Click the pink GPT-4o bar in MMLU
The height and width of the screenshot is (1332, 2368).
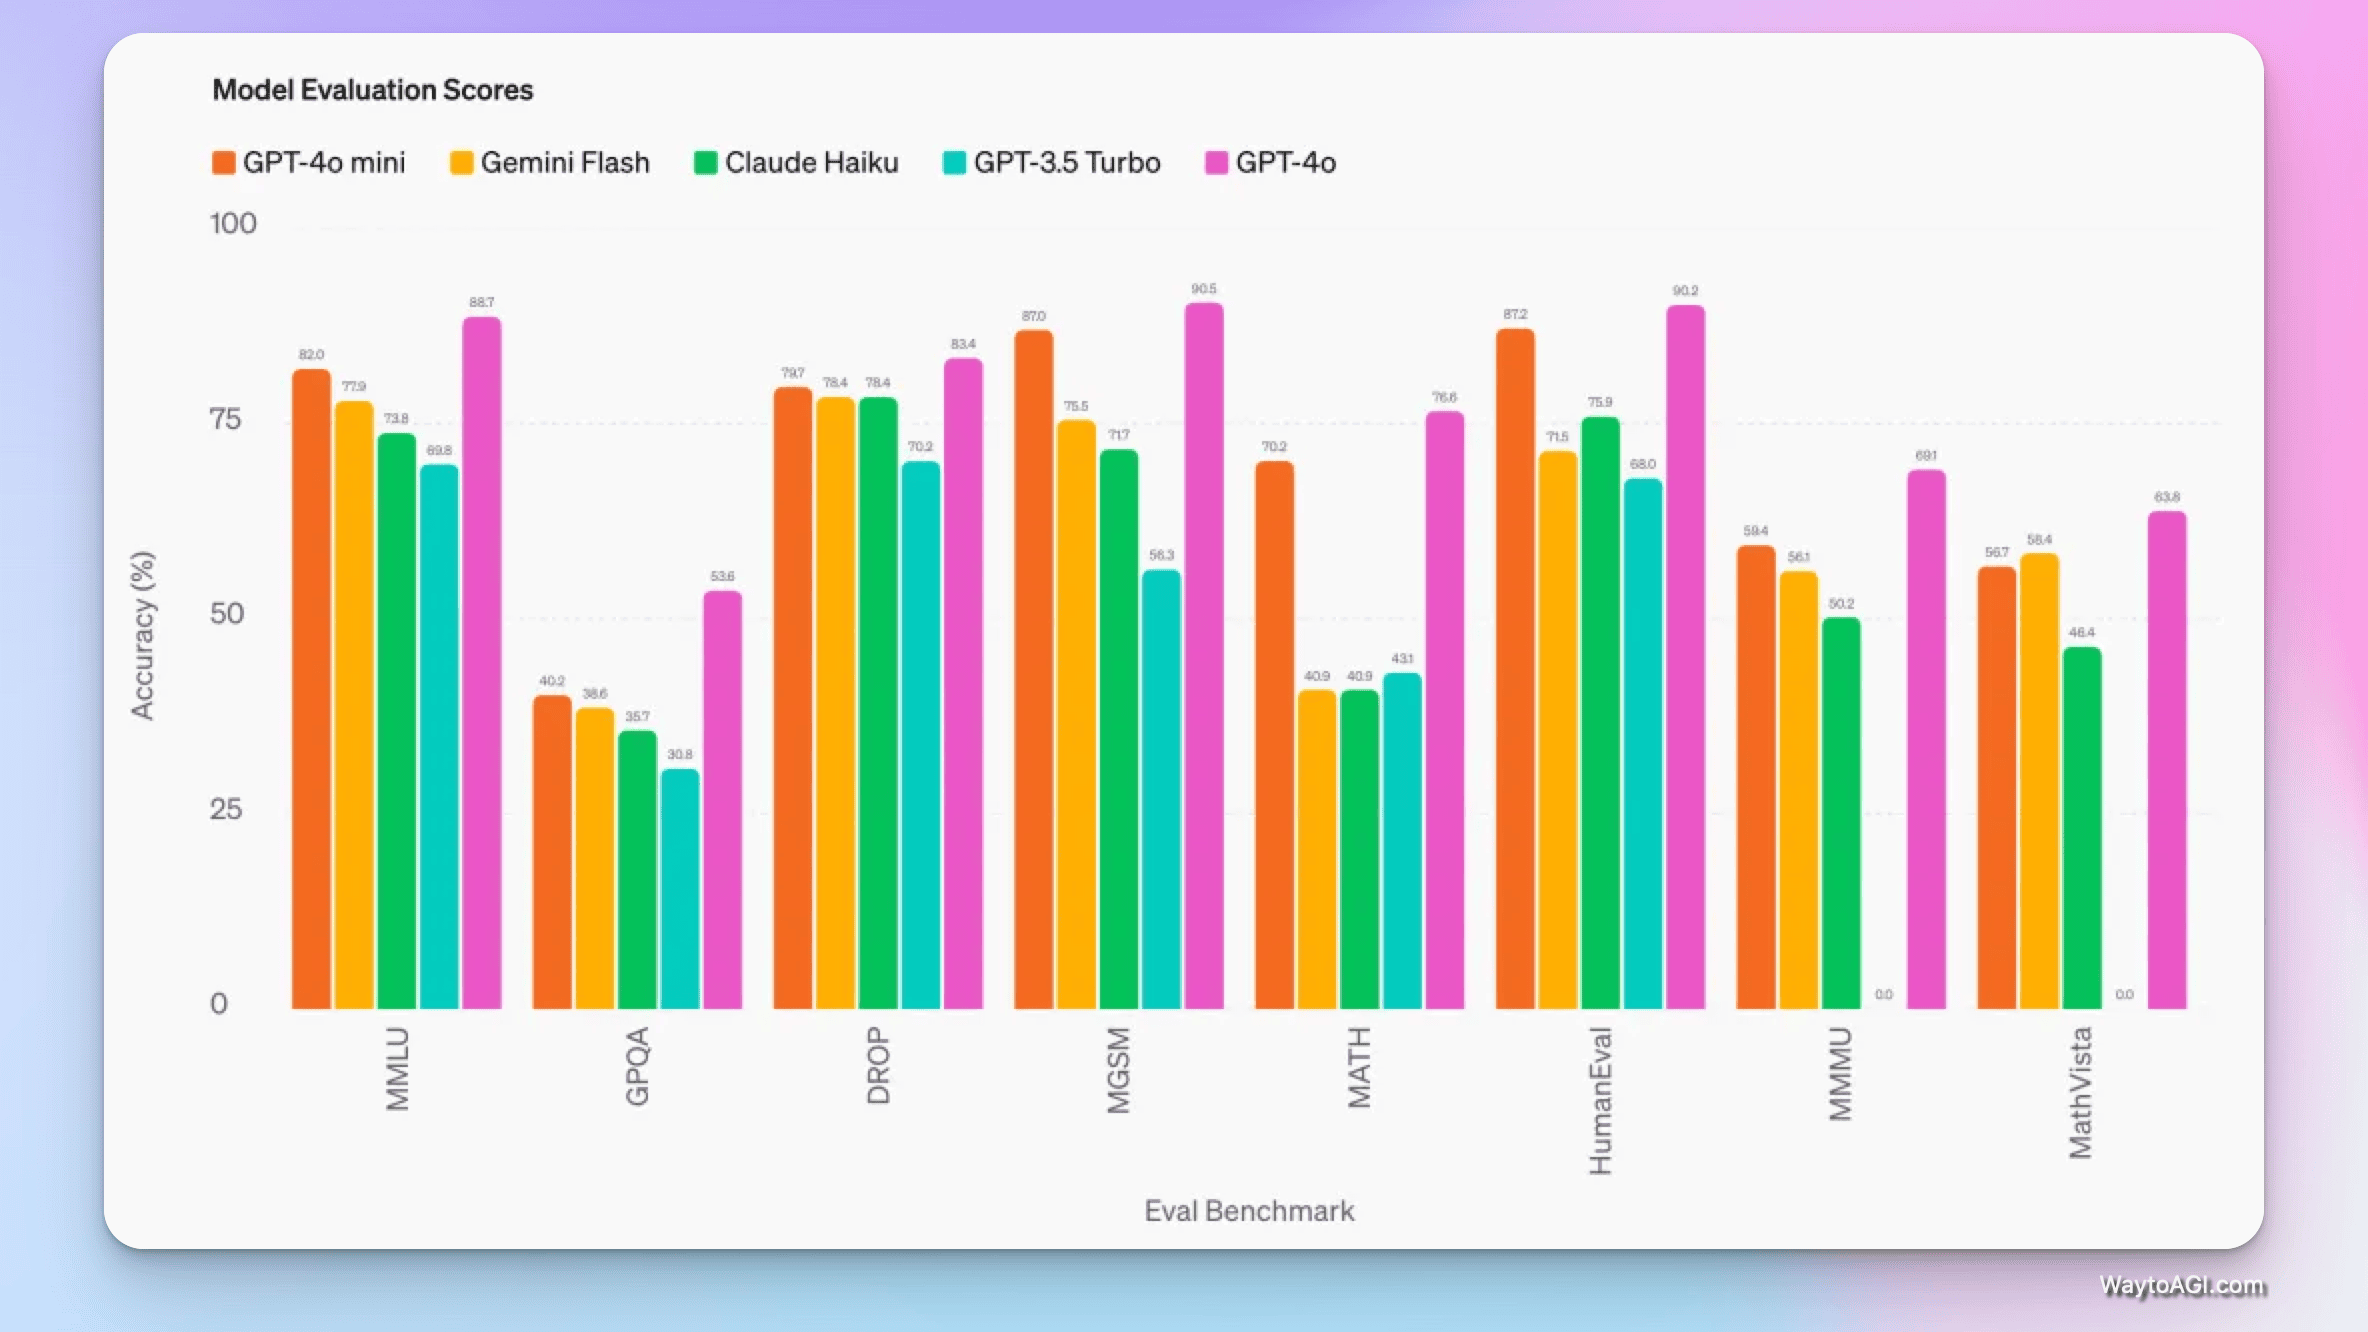tap(482, 663)
